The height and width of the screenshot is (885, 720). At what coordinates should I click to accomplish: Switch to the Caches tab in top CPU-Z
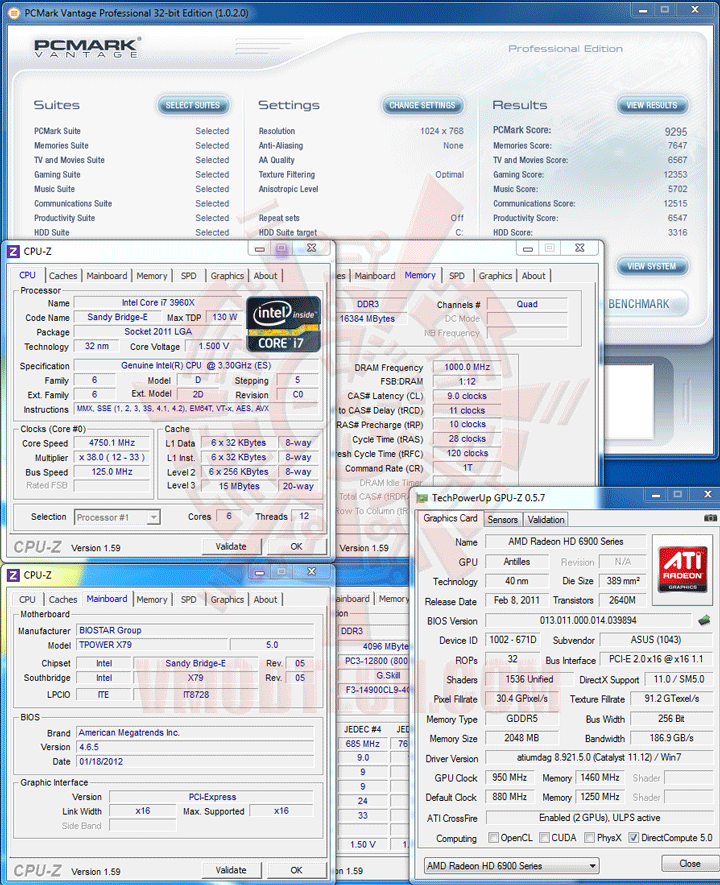point(63,276)
